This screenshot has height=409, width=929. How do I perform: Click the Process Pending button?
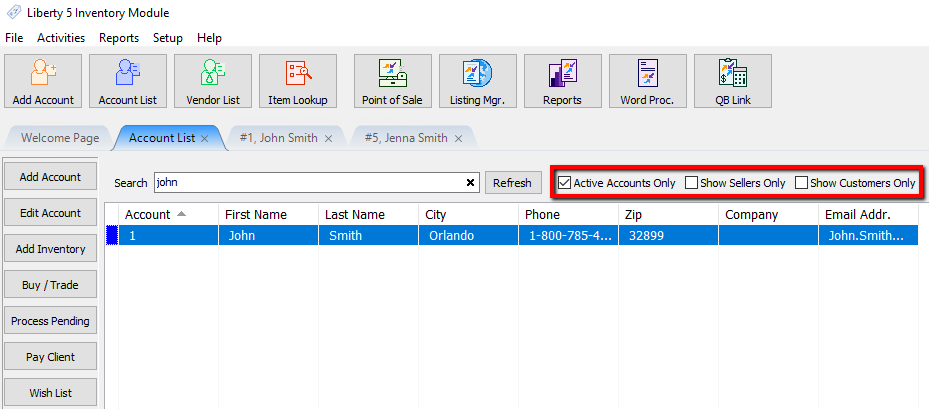(50, 321)
